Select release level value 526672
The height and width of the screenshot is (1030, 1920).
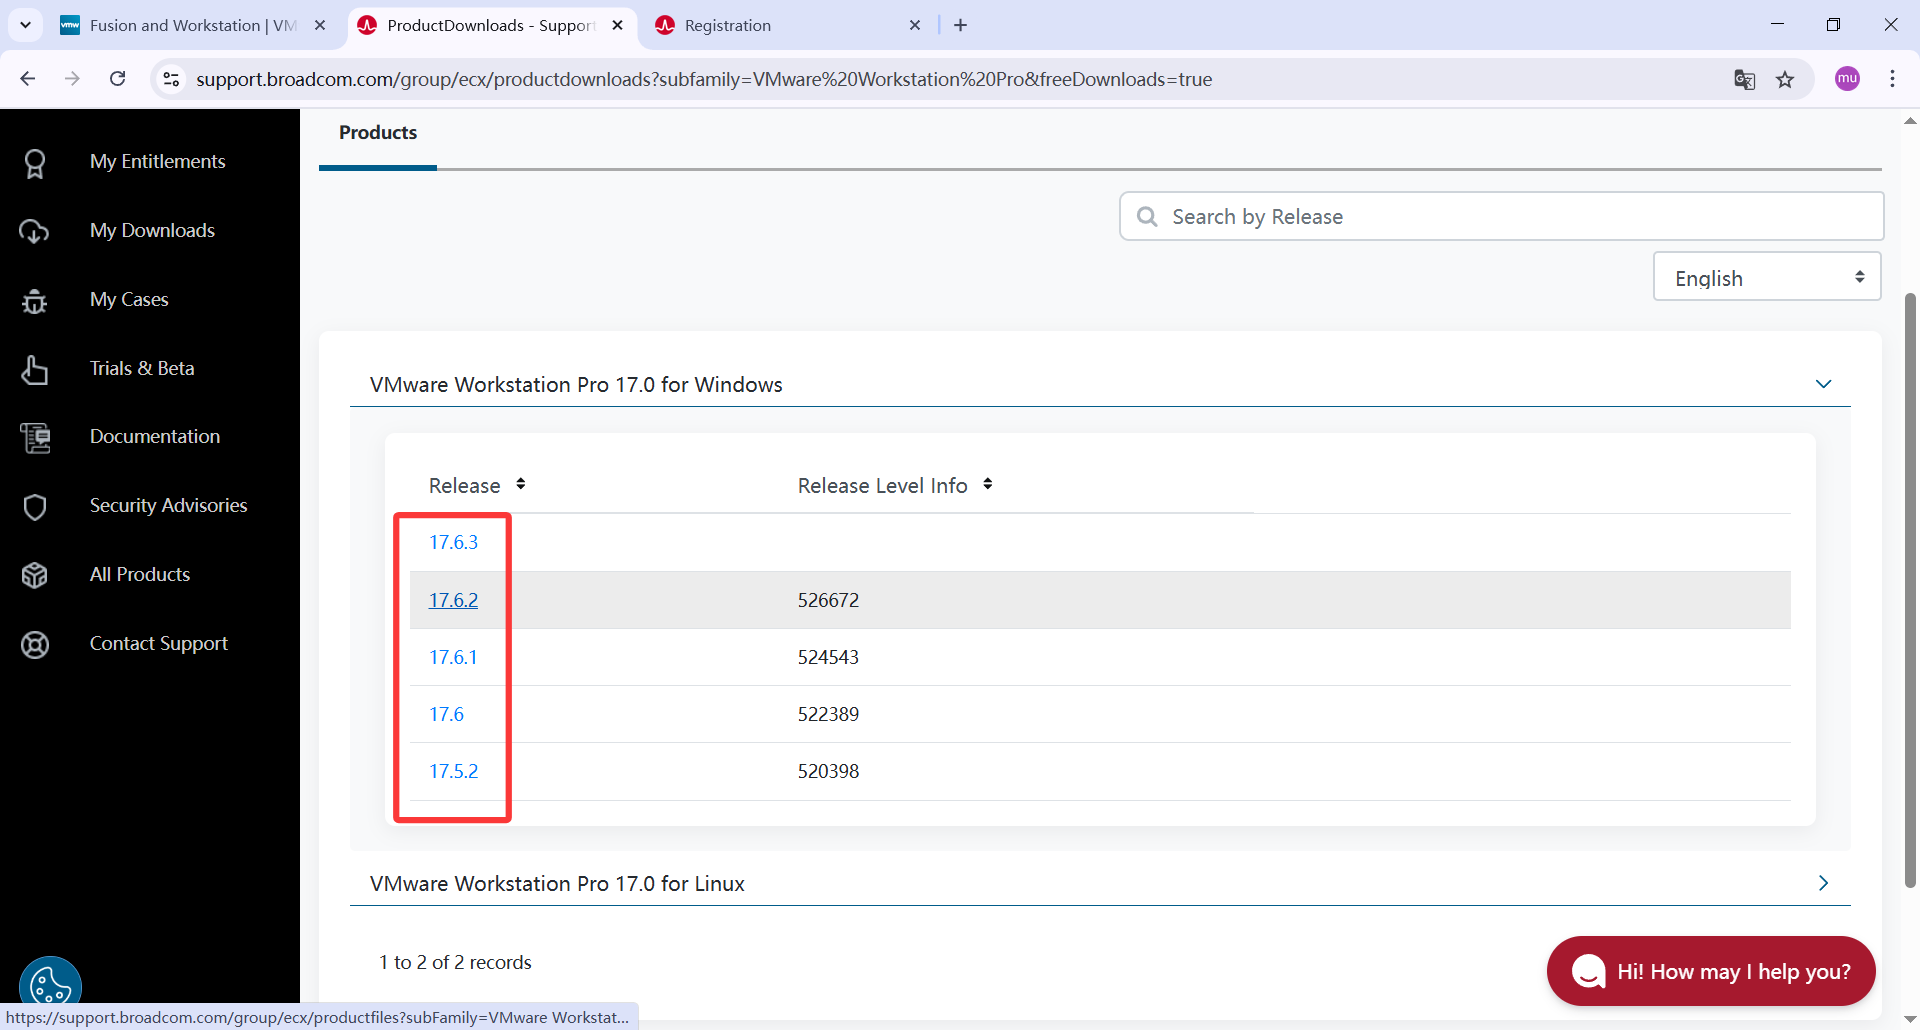tap(828, 600)
